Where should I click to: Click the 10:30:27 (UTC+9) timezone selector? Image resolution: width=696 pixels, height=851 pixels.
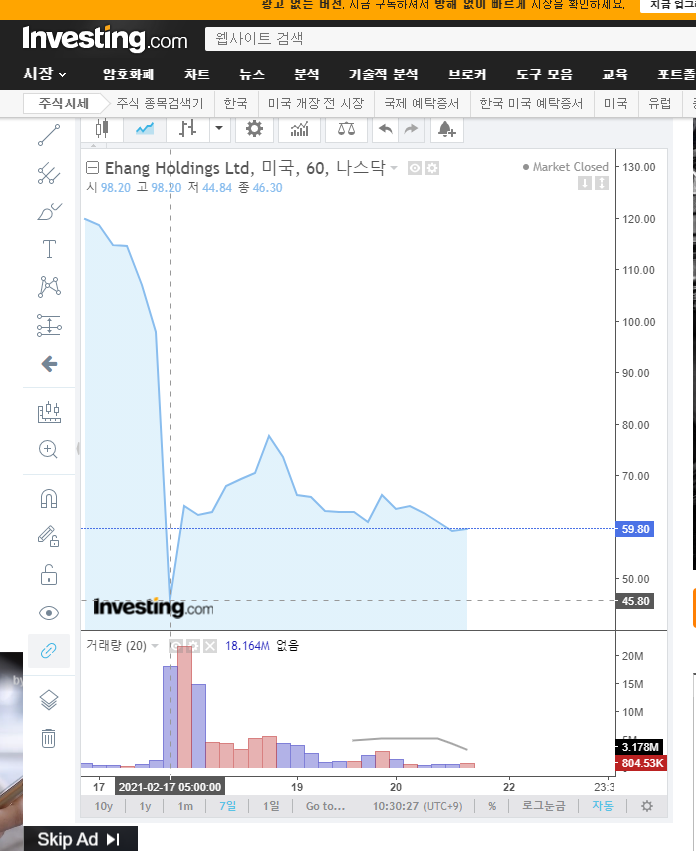click(417, 806)
